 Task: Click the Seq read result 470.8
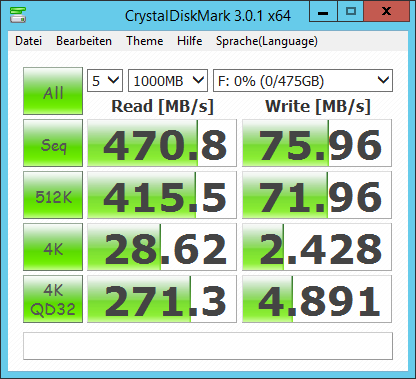pyautogui.click(x=162, y=143)
